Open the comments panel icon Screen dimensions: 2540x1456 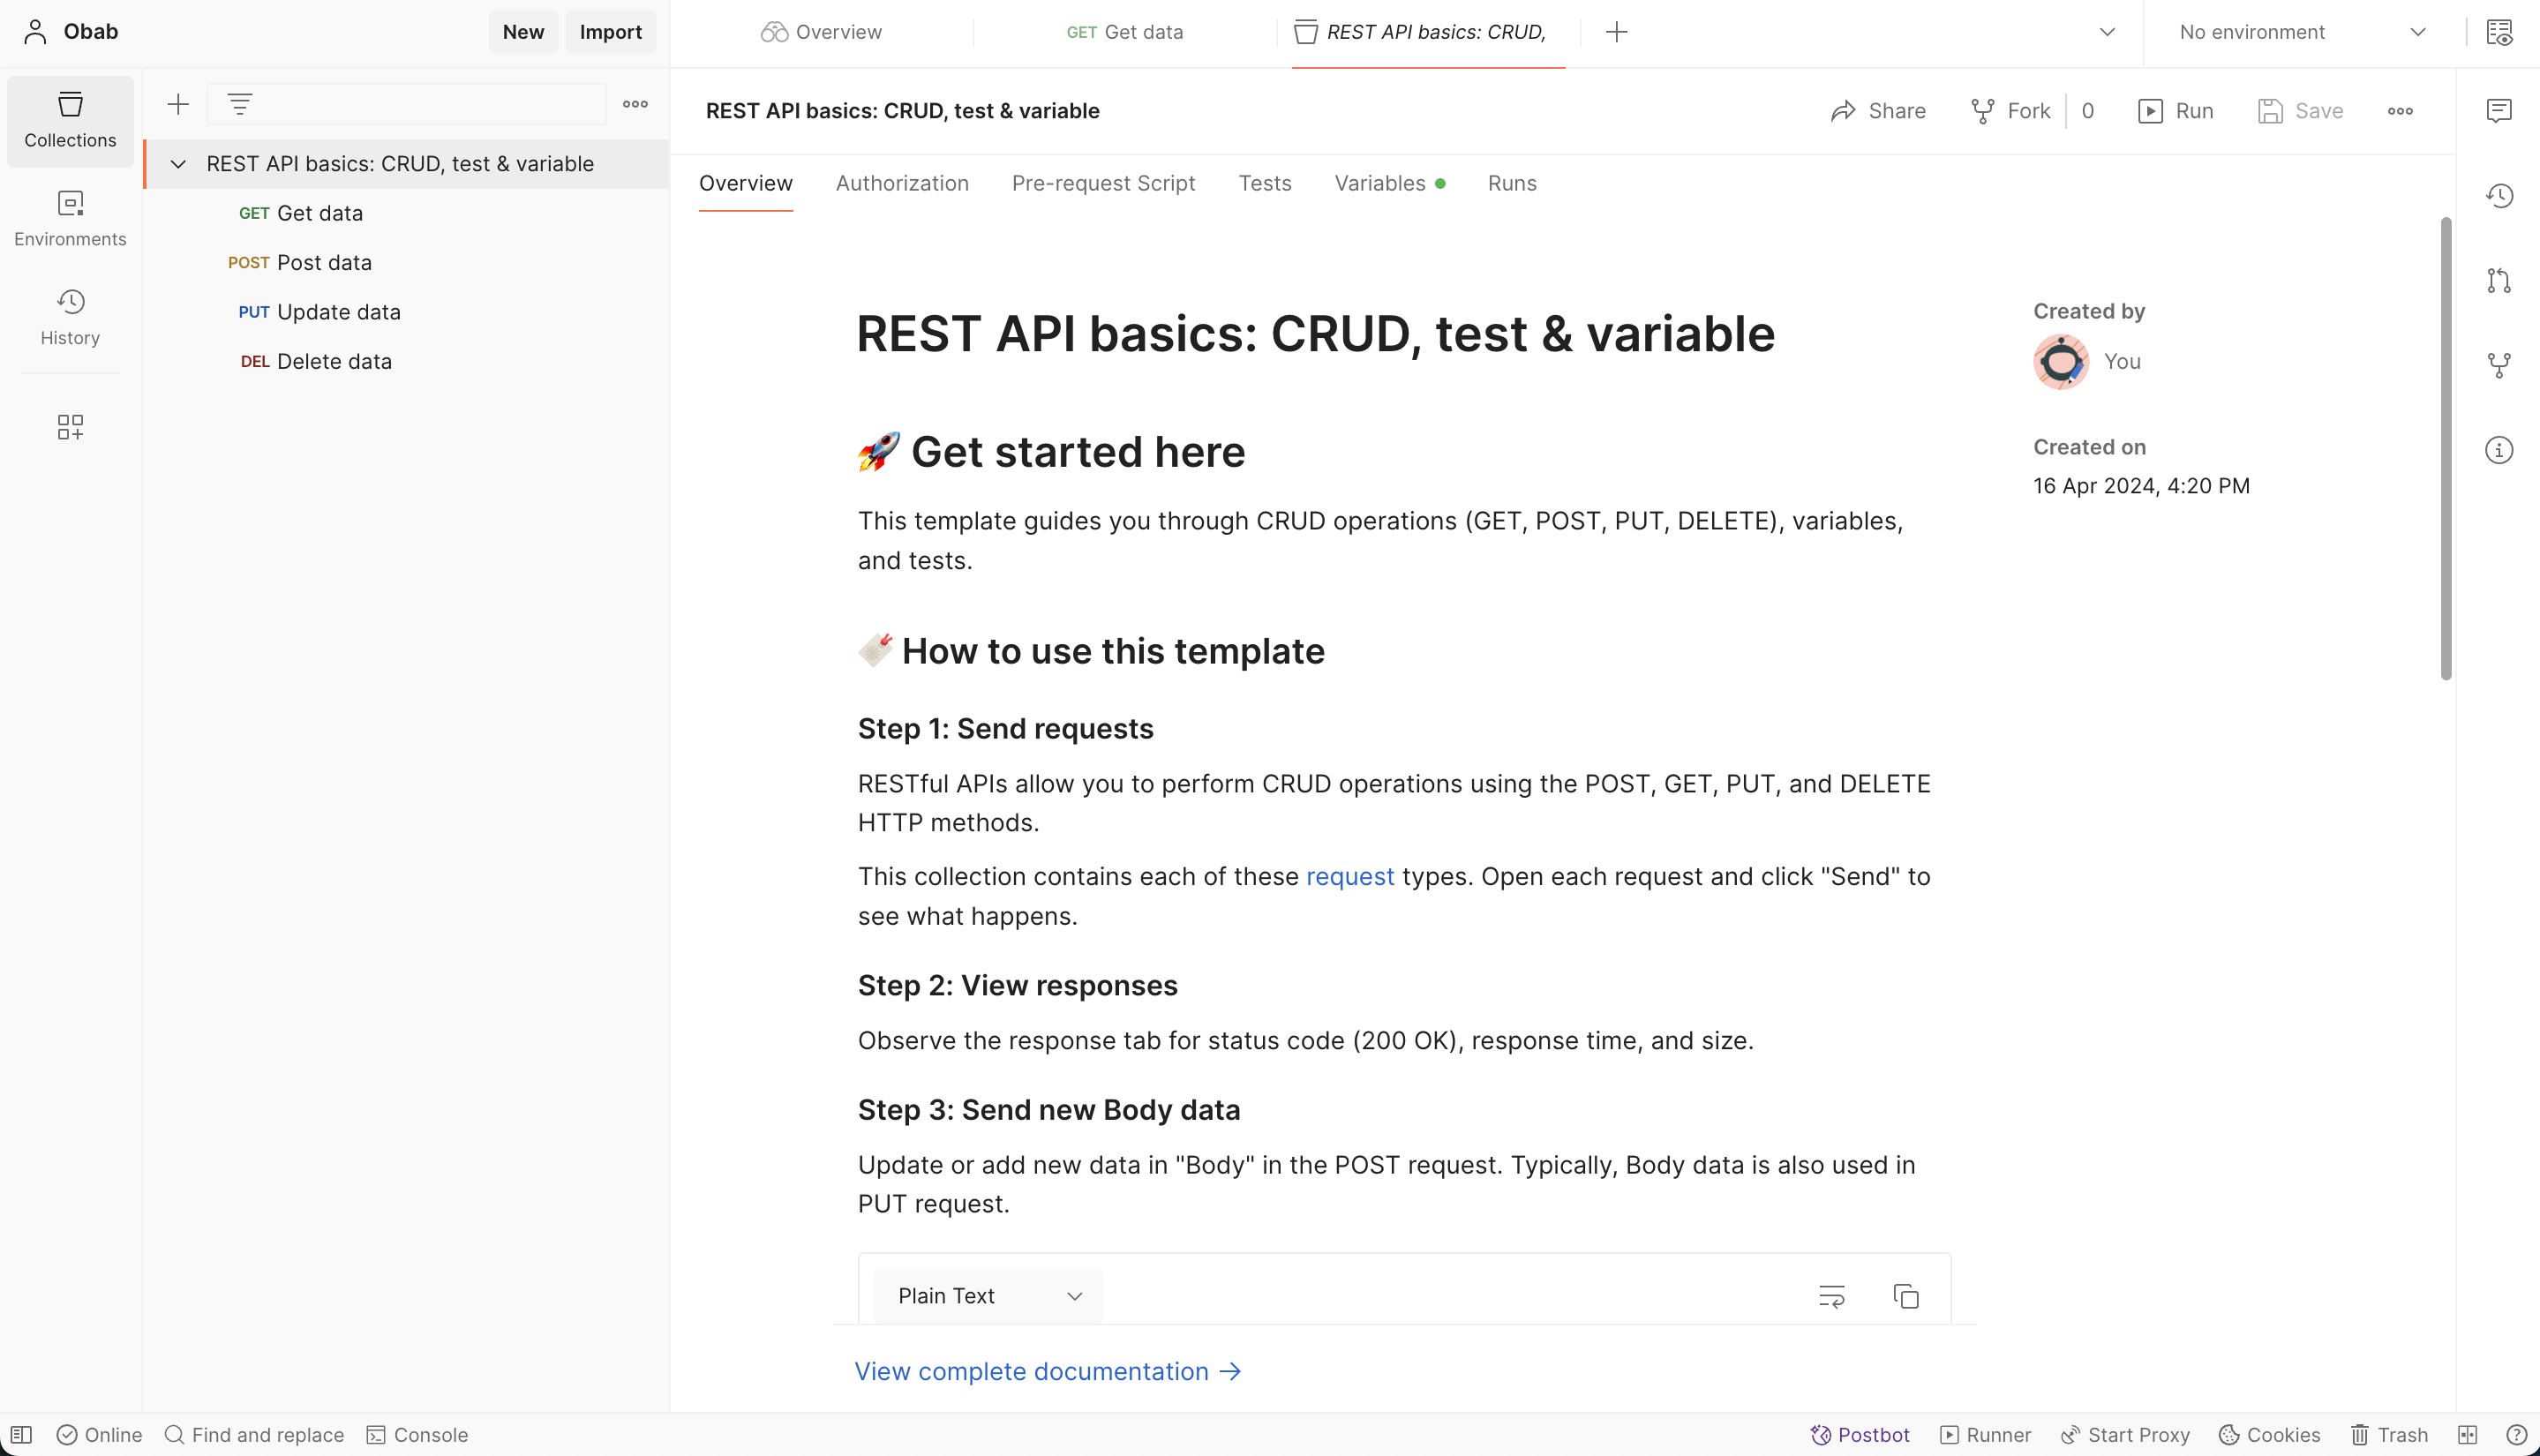(x=2498, y=110)
